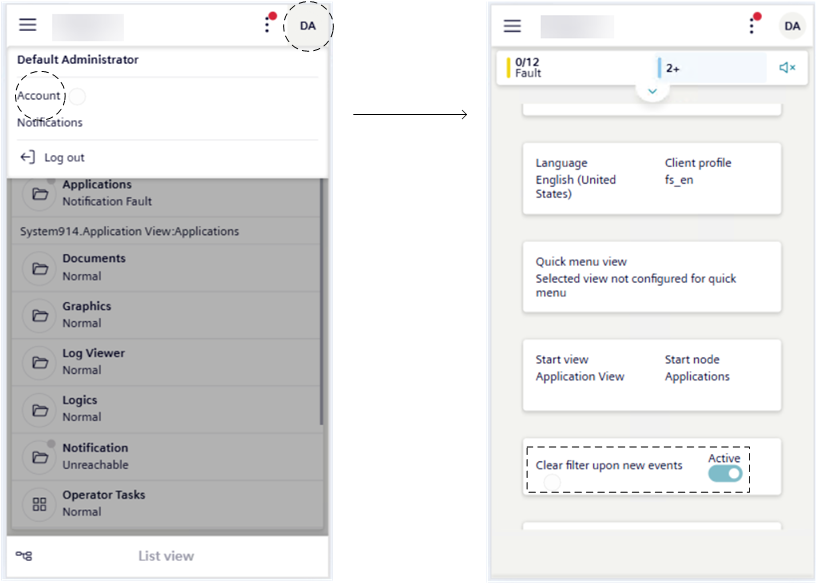Viewport: 817px width, 584px height.
Task: Click the DA avatar in left panel
Action: click(x=308, y=26)
